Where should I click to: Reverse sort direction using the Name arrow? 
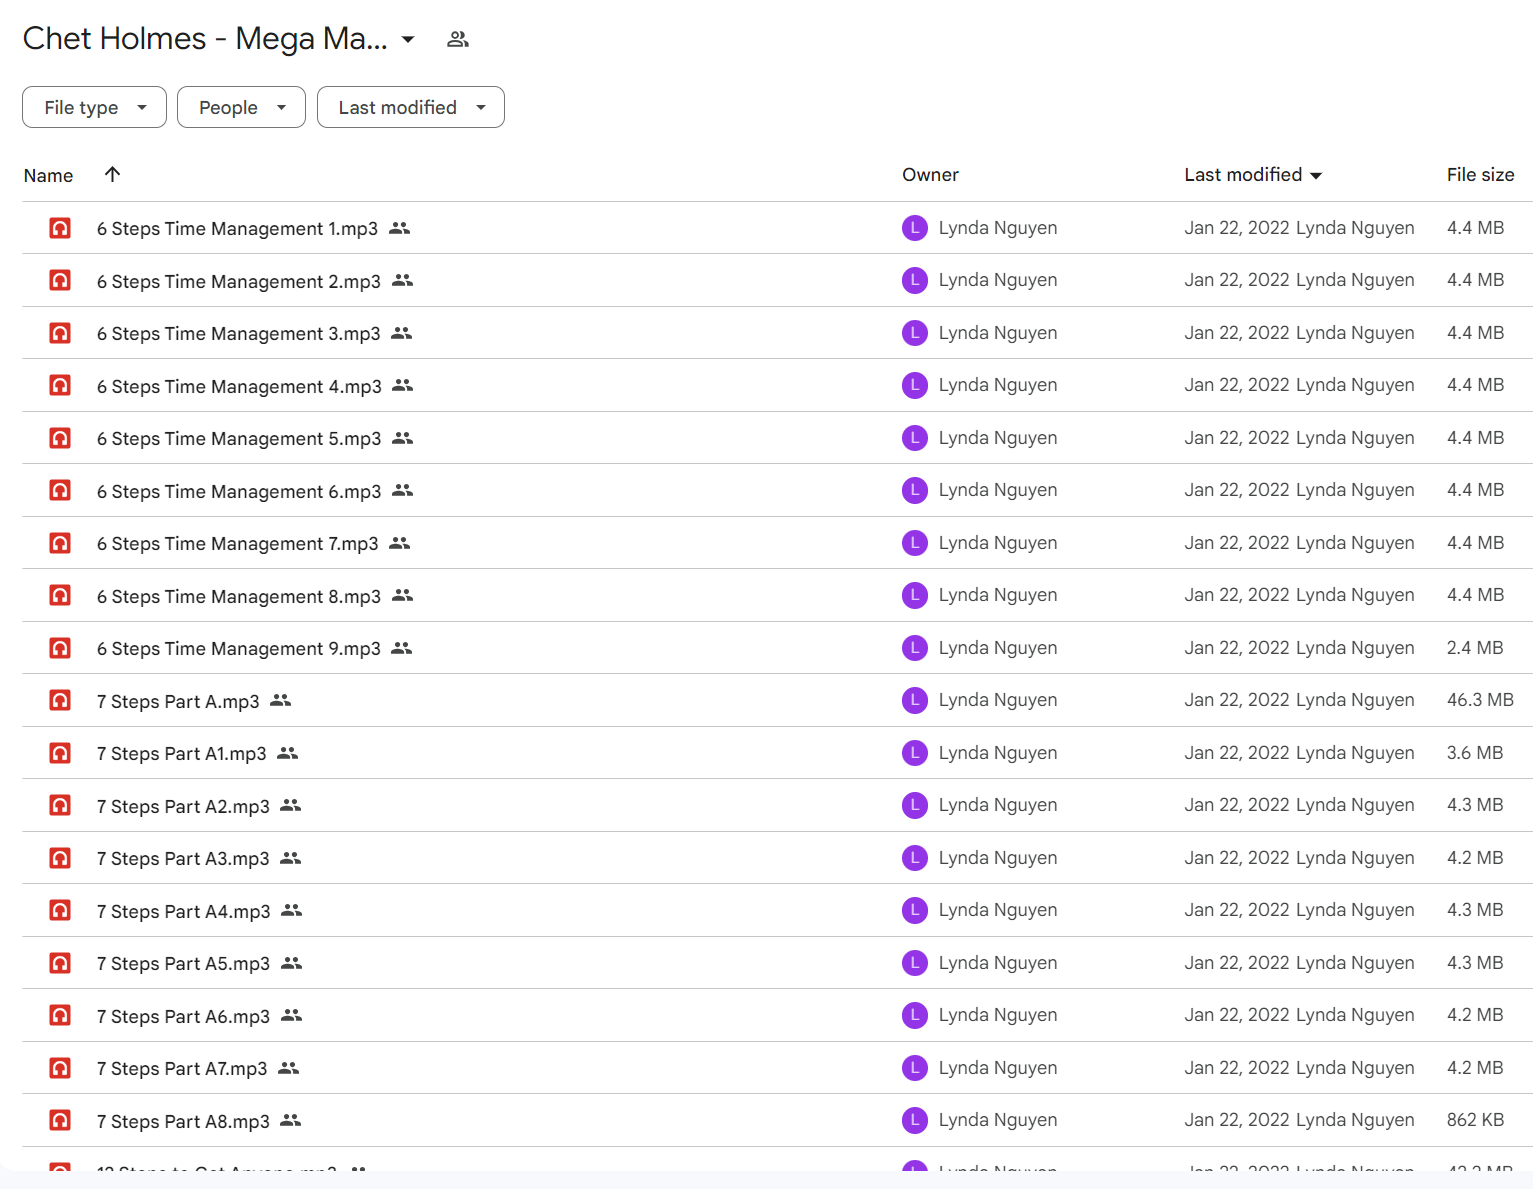112,174
